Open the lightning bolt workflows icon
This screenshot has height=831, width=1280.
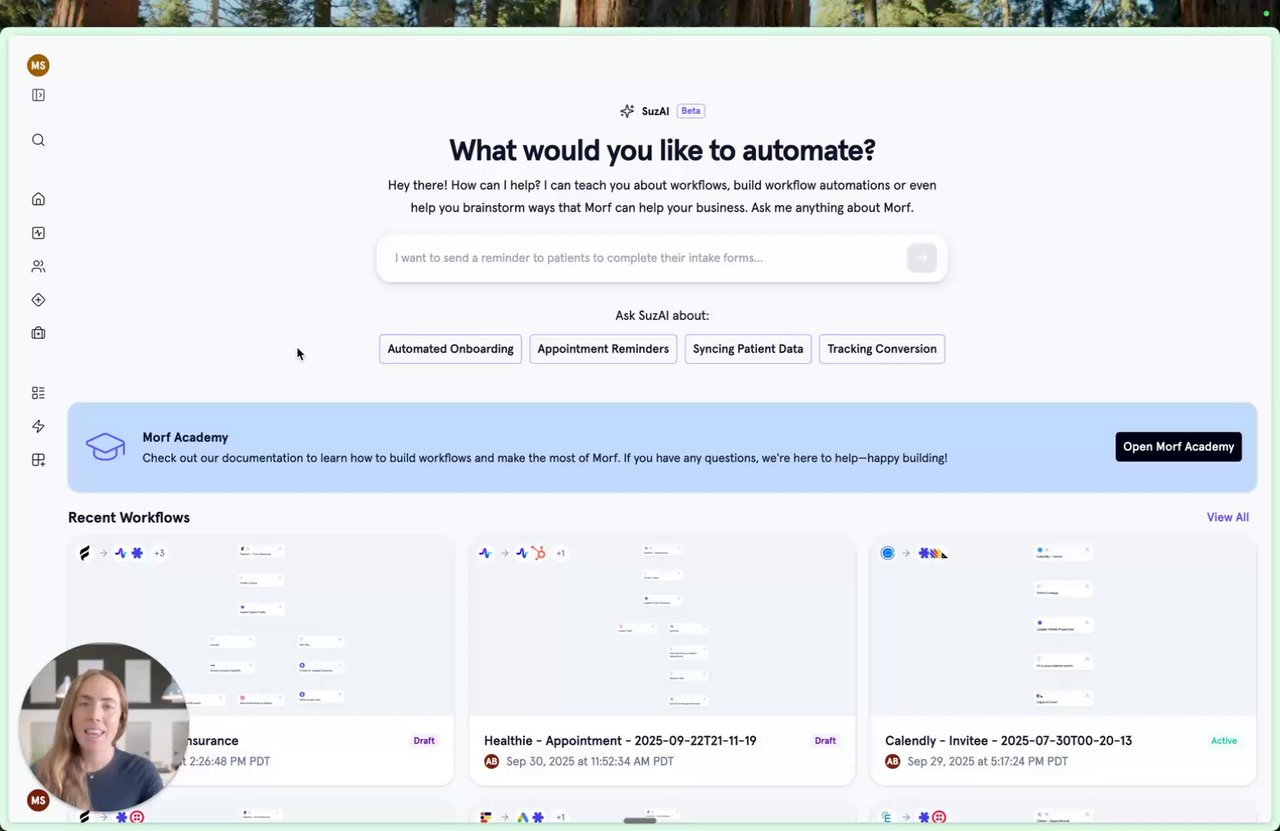click(x=38, y=426)
